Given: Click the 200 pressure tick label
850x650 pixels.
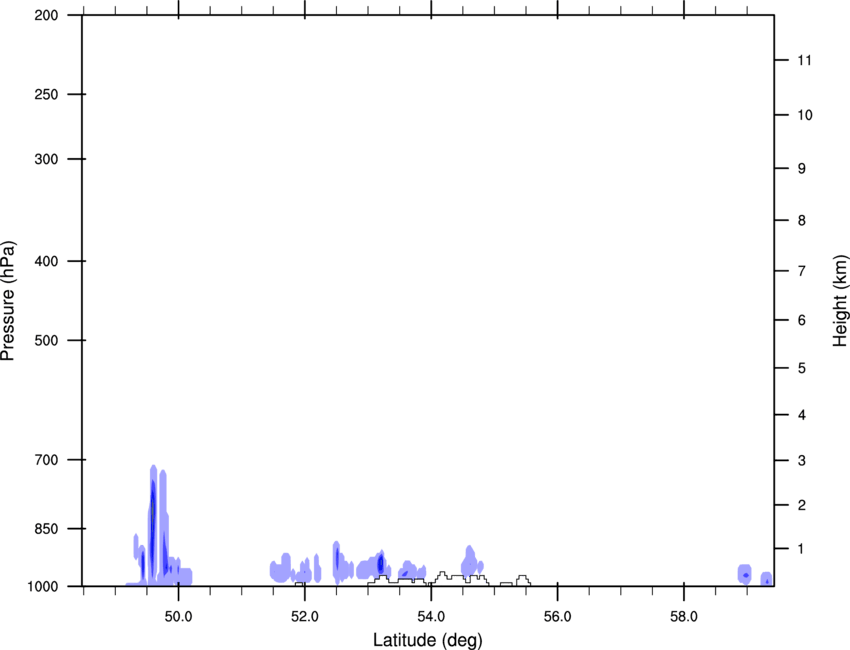Looking at the screenshot, I should pyautogui.click(x=46, y=15).
